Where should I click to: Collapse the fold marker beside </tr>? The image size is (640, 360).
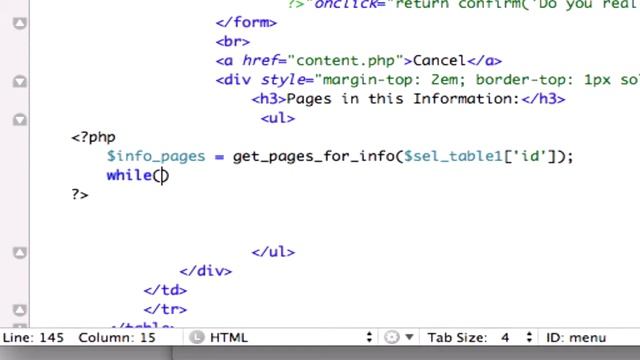pos(20,310)
